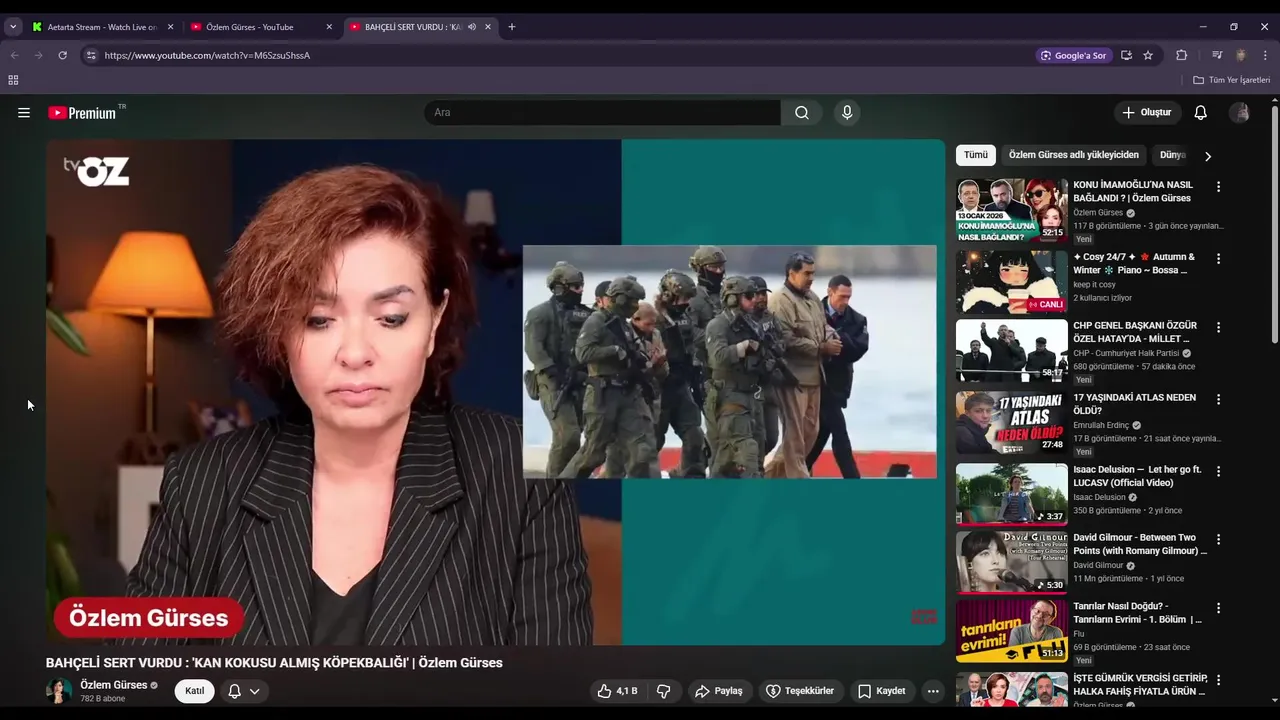Viewport: 1280px width, 720px height.
Task: Click Google'a Sor button in address bar
Action: click(x=1073, y=55)
